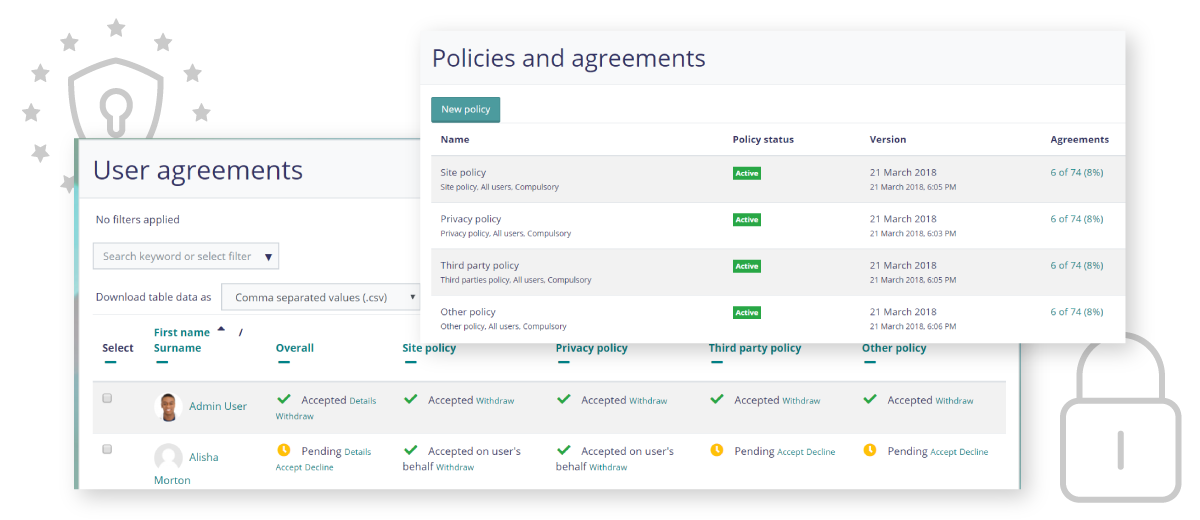Click the "Third parties policy, All users, Compulsory" subtitle
1200x520 pixels.
516,280
